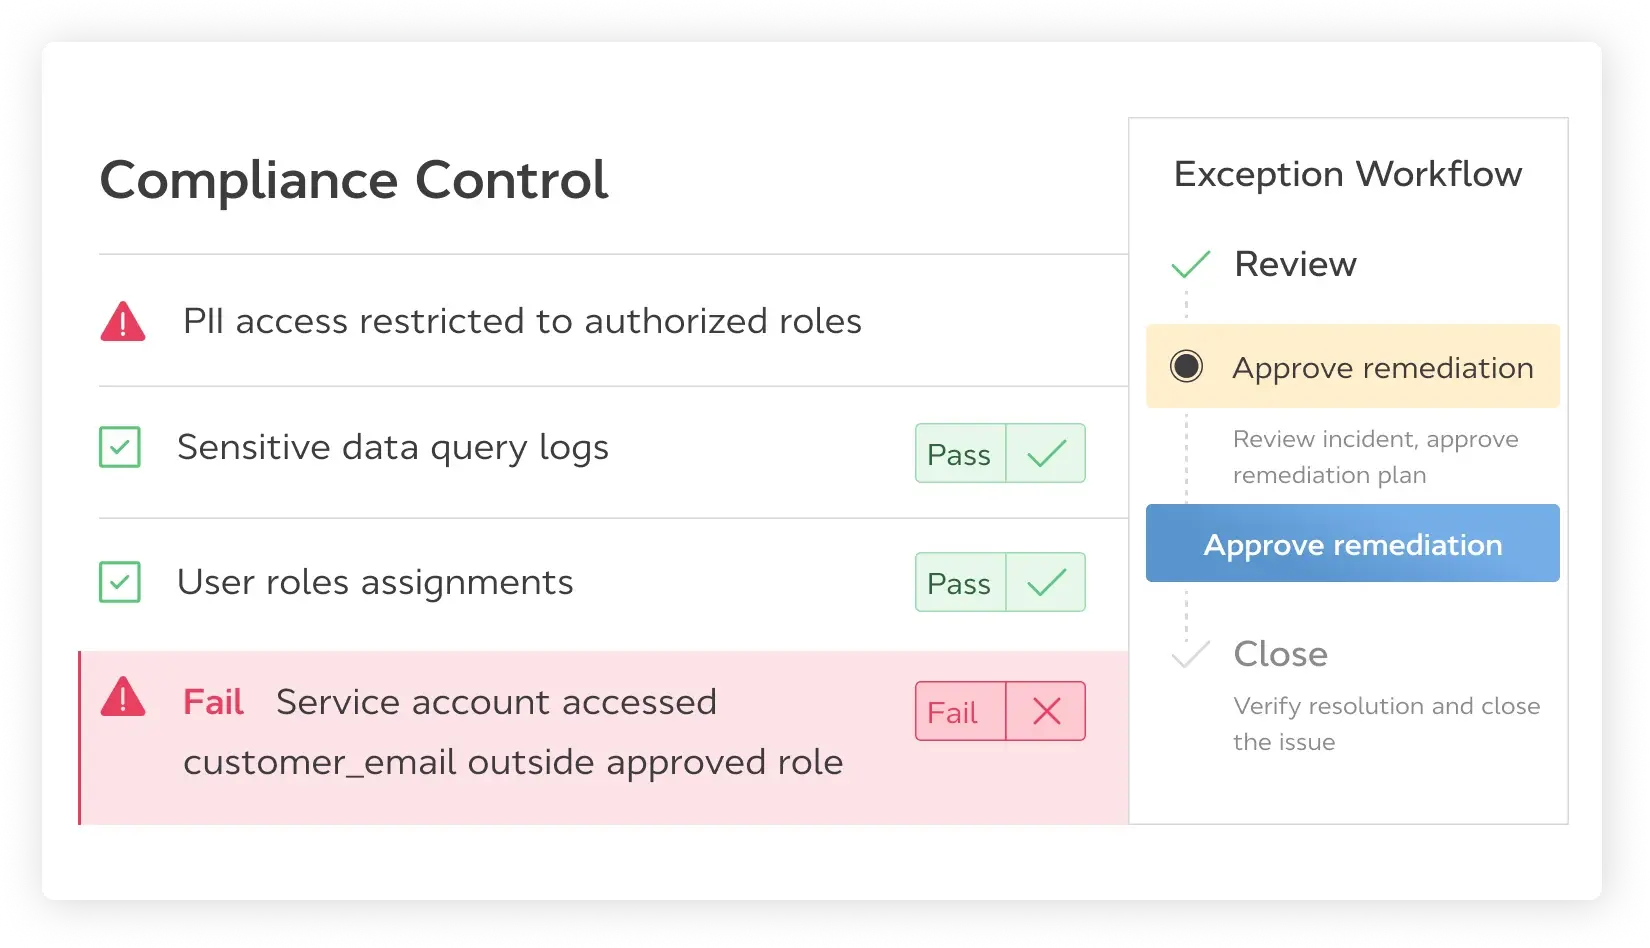
Task: Select the highlighted Approve remediation step label
Action: [1382, 368]
